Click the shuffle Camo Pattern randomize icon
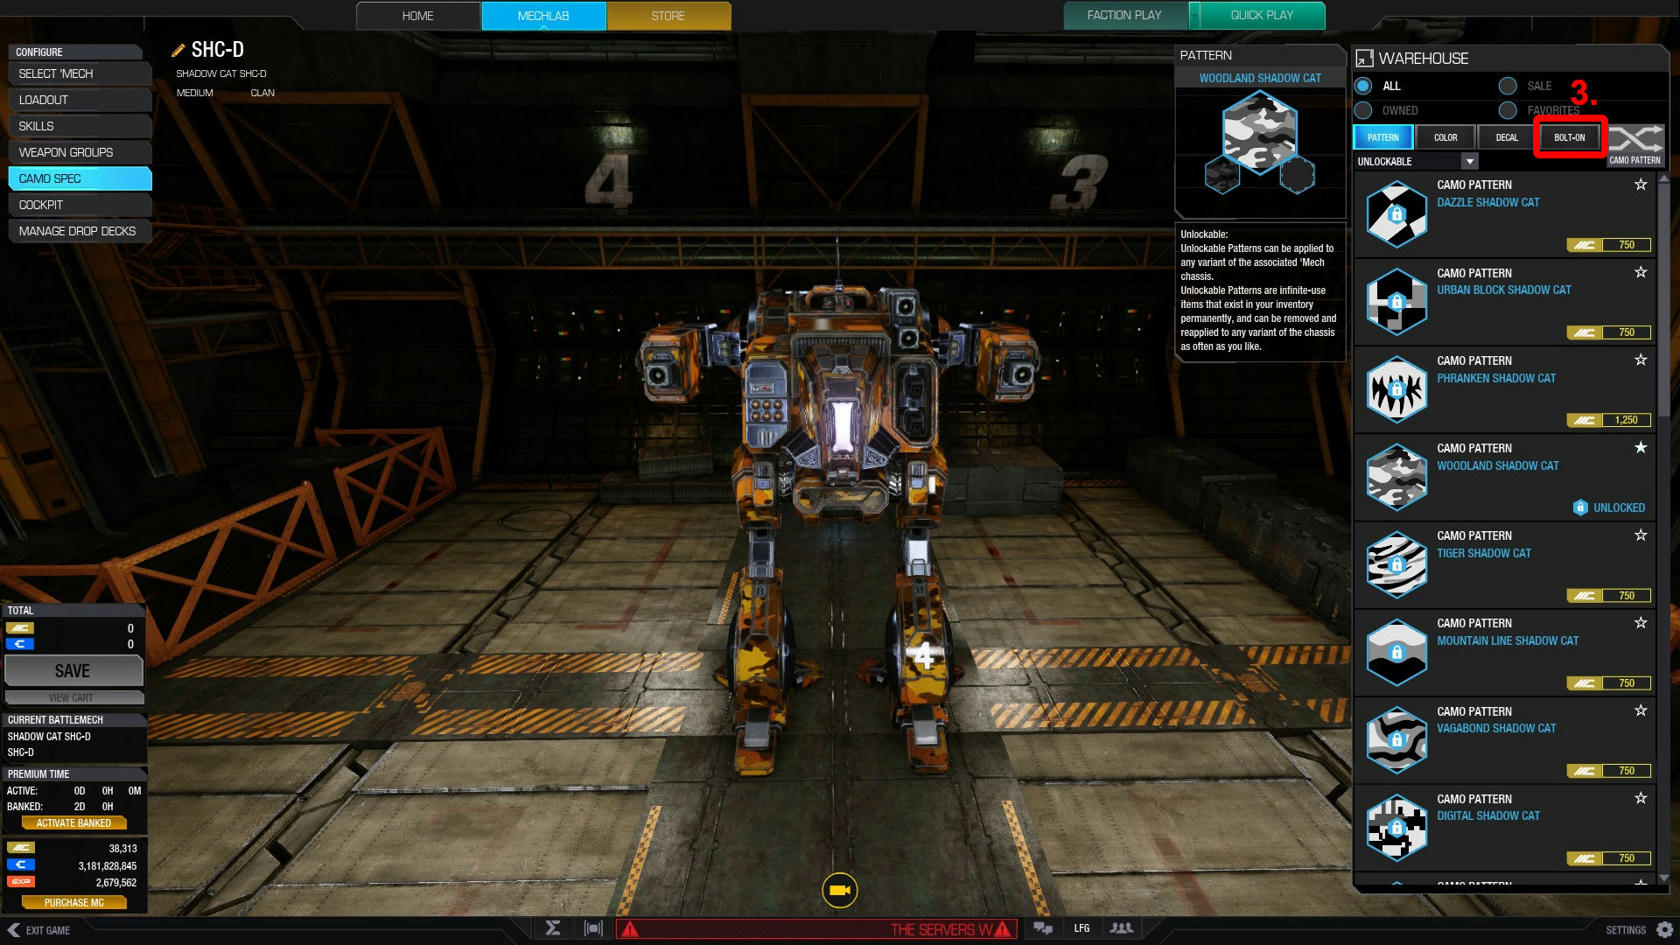1680x945 pixels. (1635, 139)
